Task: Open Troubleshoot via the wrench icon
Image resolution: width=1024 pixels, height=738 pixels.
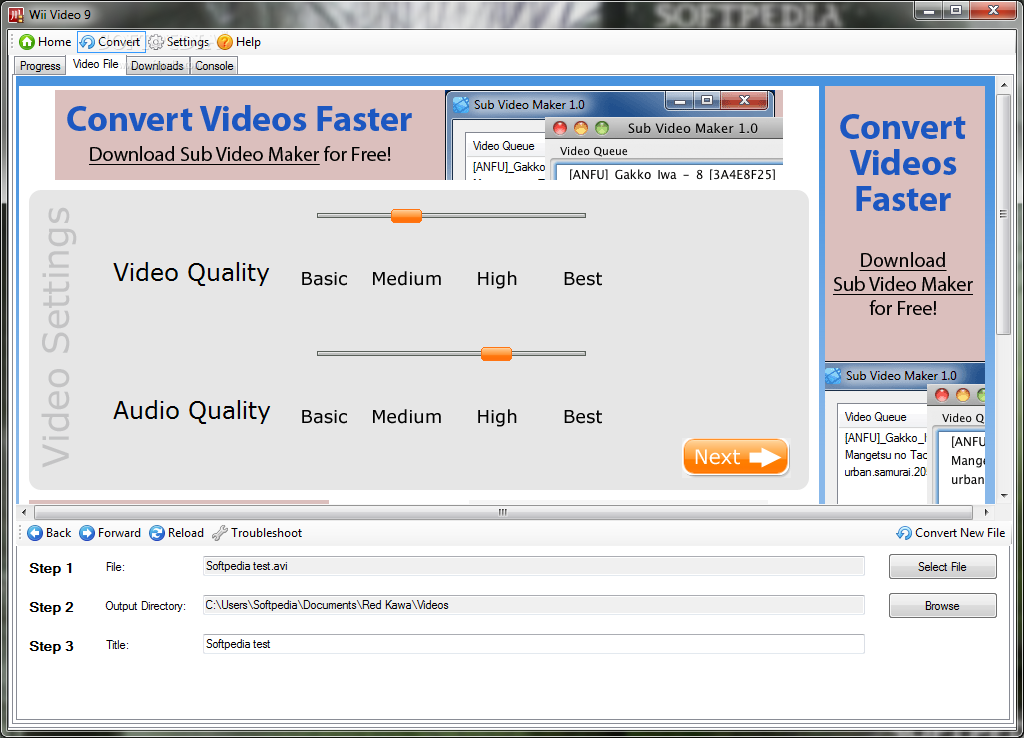Action: point(219,533)
